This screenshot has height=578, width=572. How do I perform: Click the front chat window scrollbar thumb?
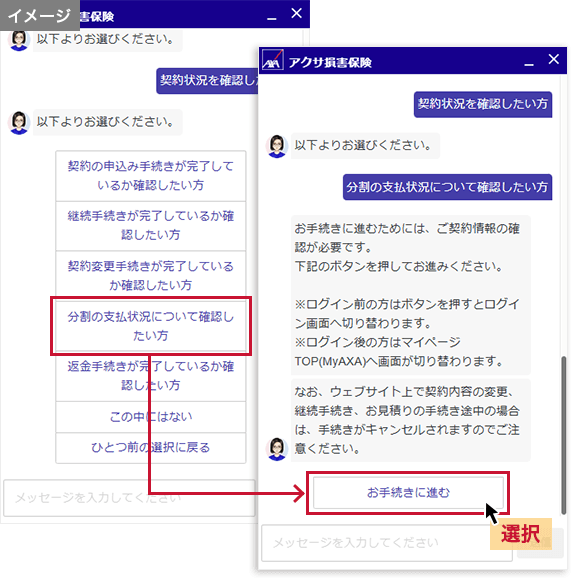pyautogui.click(x=564, y=435)
